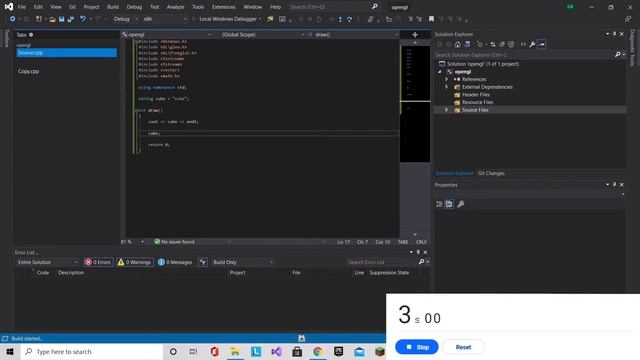Screen dimensions: 640x360
Task: Open the Build menu
Action: (113, 7)
